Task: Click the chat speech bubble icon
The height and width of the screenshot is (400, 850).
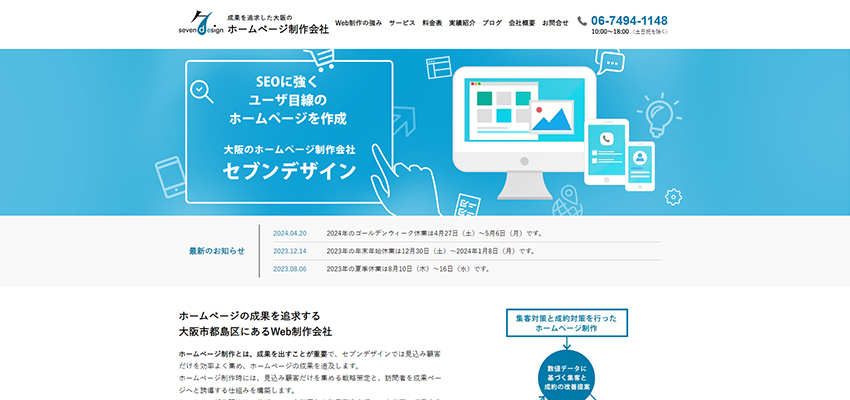Action: pos(610,61)
